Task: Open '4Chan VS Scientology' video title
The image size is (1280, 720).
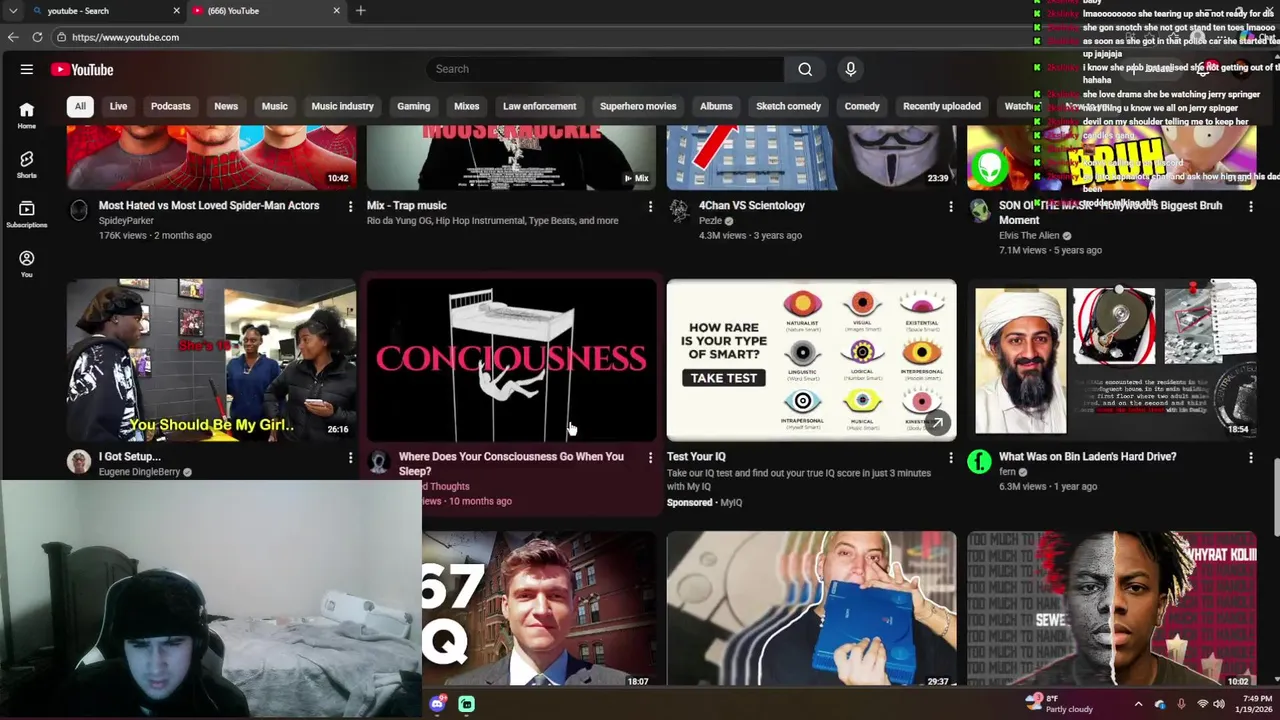Action: coord(751,206)
